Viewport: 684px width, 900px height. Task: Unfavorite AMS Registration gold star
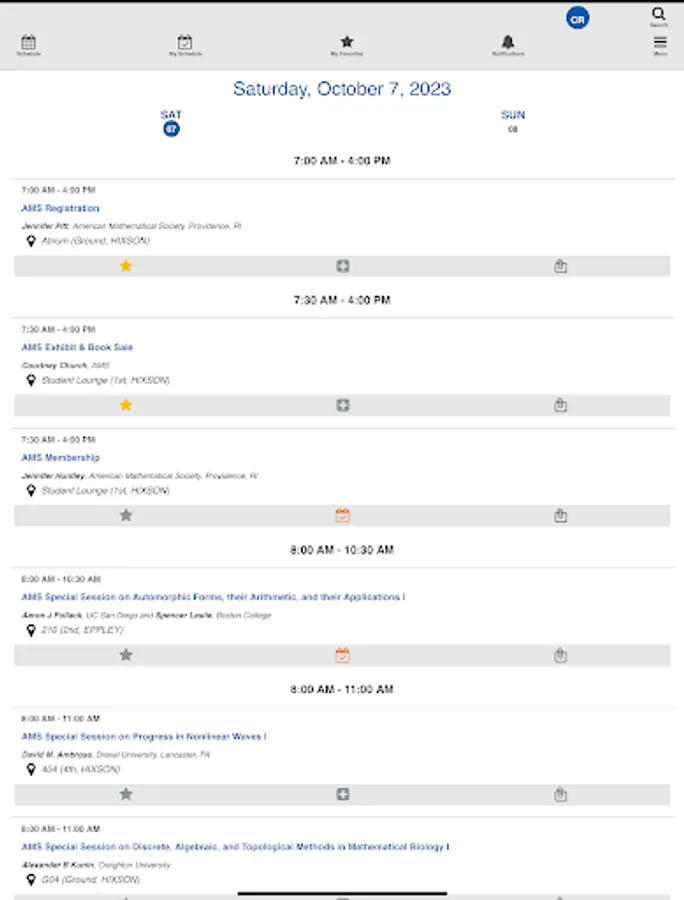(x=126, y=266)
